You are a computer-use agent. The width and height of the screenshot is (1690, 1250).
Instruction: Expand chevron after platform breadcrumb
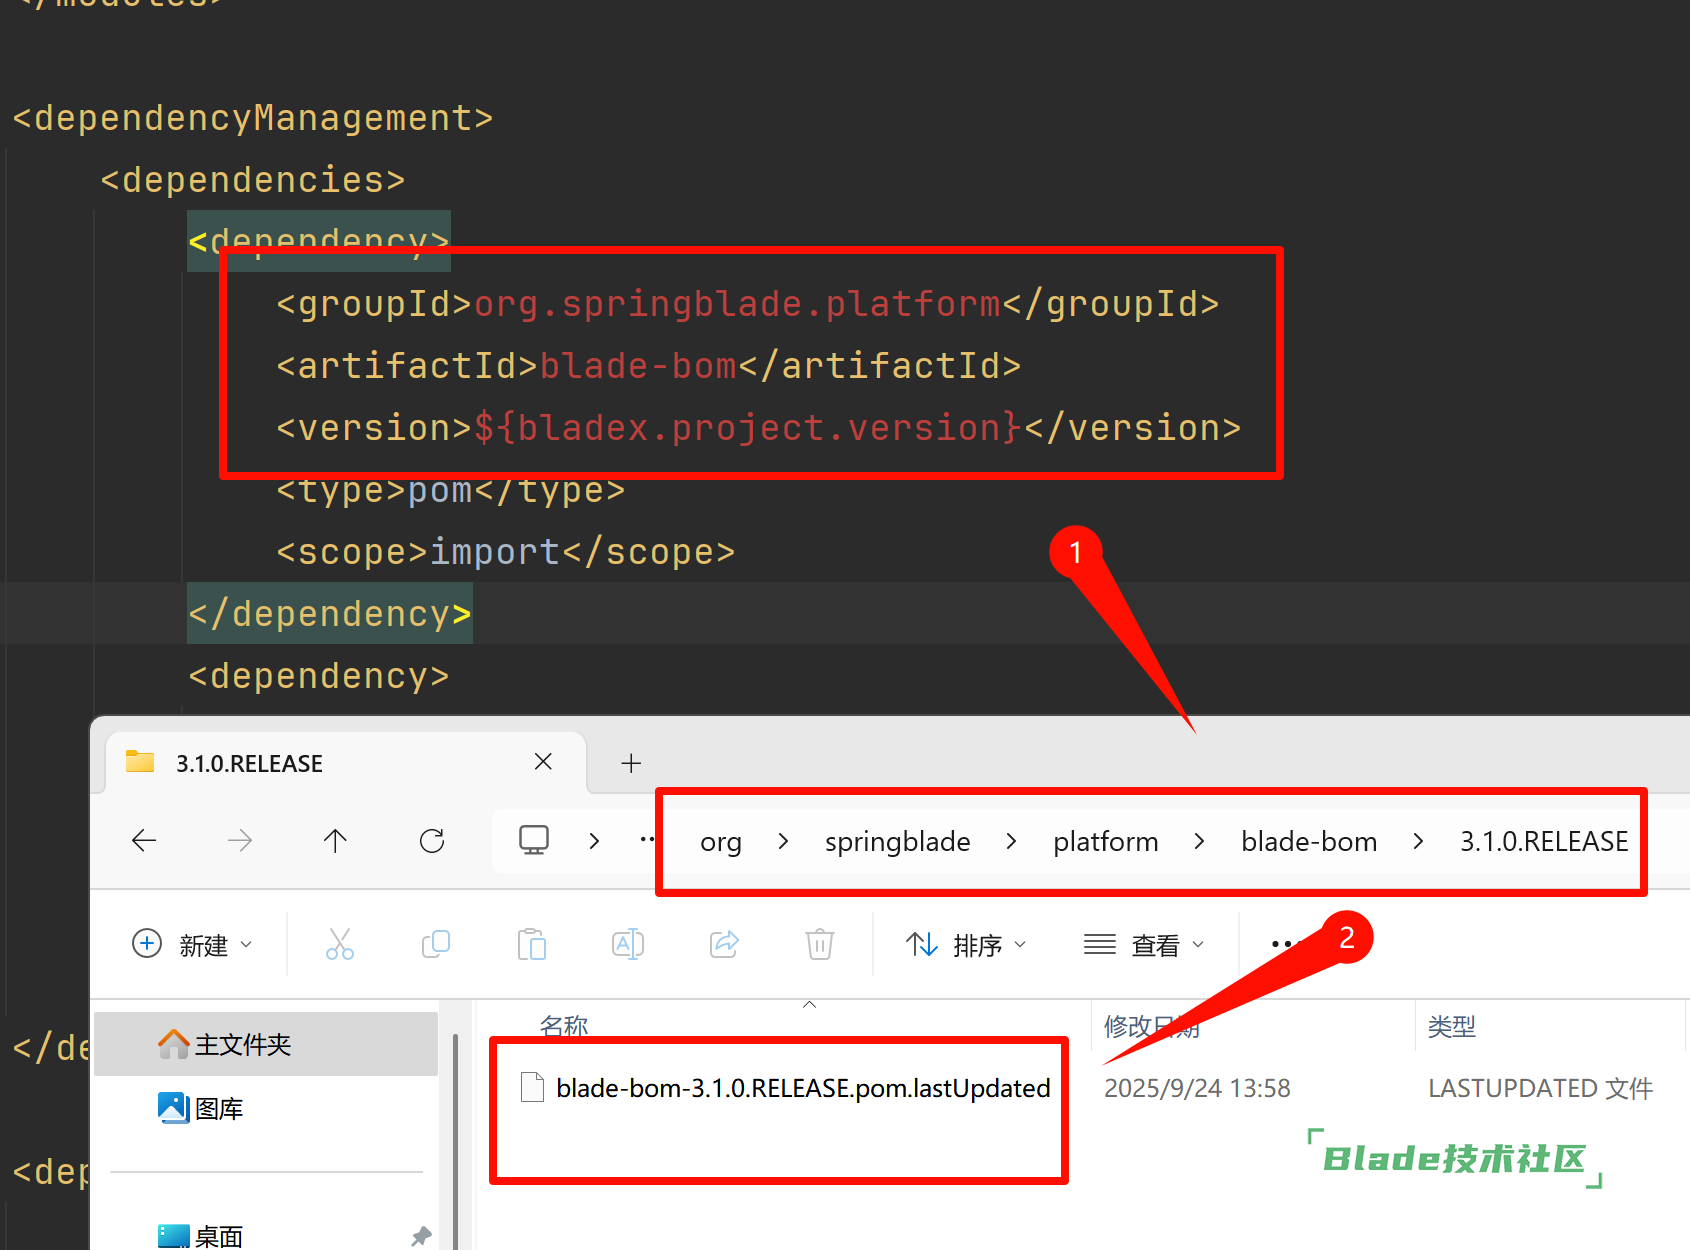click(x=1199, y=842)
